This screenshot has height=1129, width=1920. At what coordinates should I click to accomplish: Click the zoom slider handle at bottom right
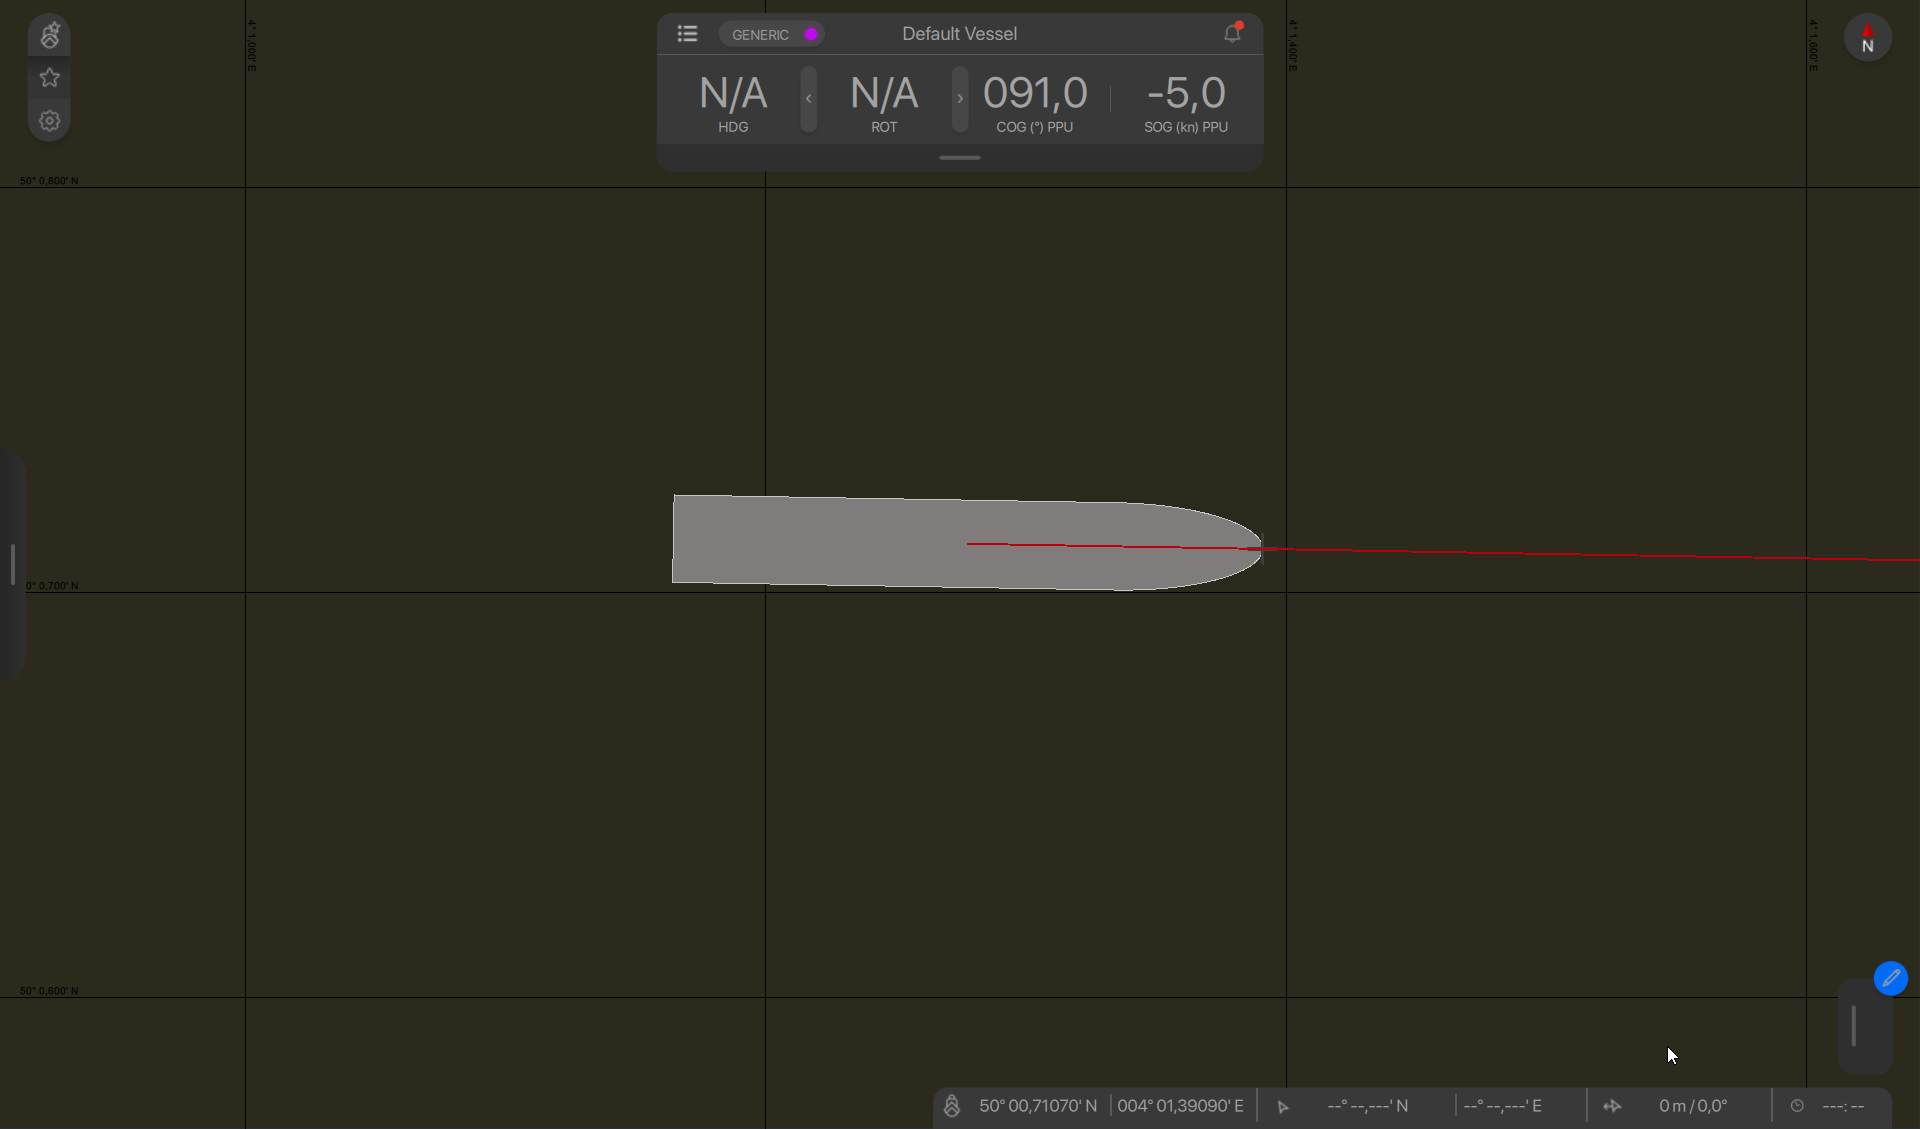click(x=1854, y=1026)
